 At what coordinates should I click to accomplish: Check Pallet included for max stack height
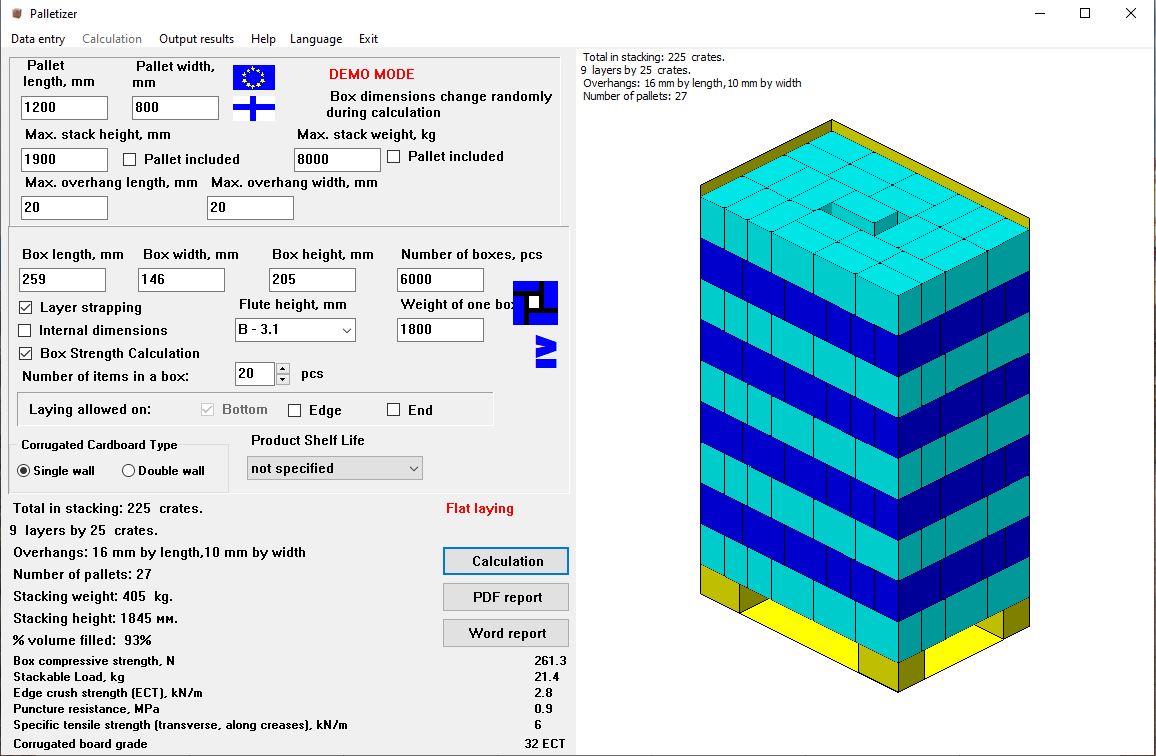point(128,159)
